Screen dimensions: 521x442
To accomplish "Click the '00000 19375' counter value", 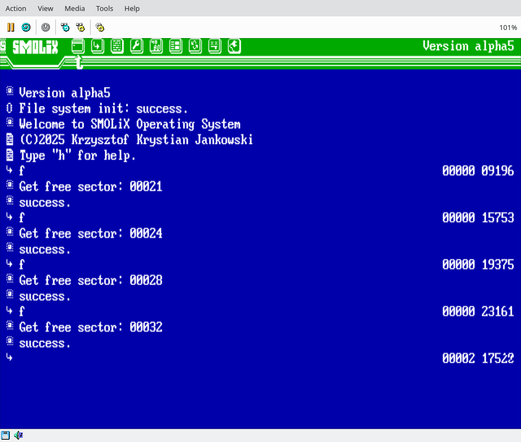I will (478, 265).
